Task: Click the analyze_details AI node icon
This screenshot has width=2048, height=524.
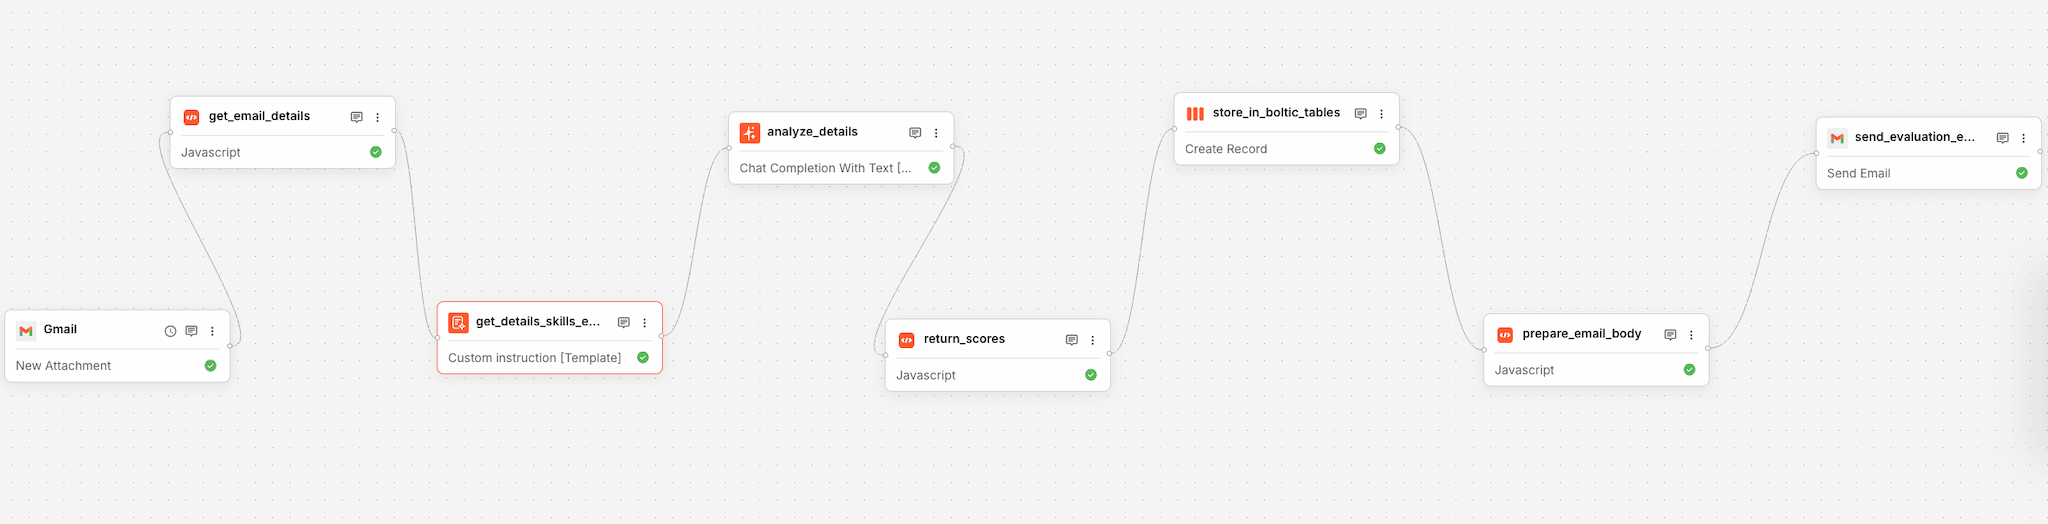Action: tap(749, 133)
